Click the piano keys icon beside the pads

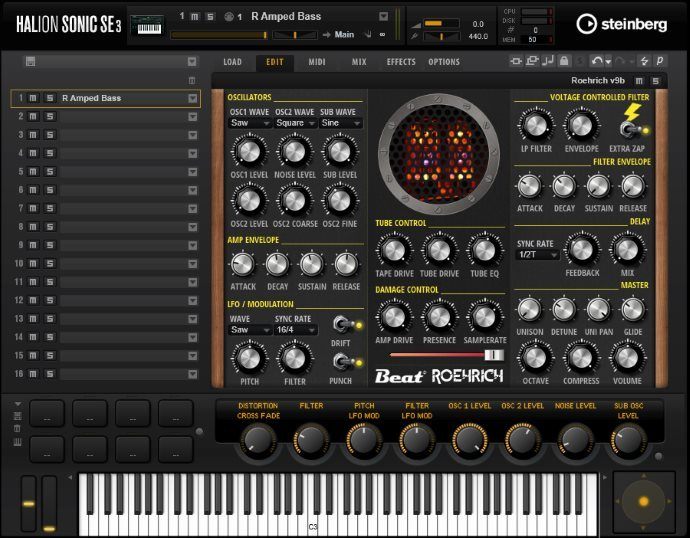point(18,442)
